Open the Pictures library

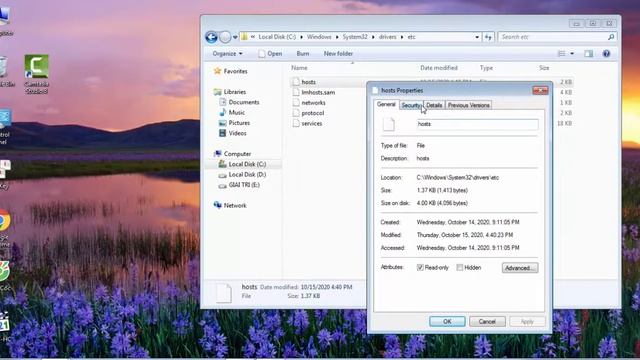[239, 123]
